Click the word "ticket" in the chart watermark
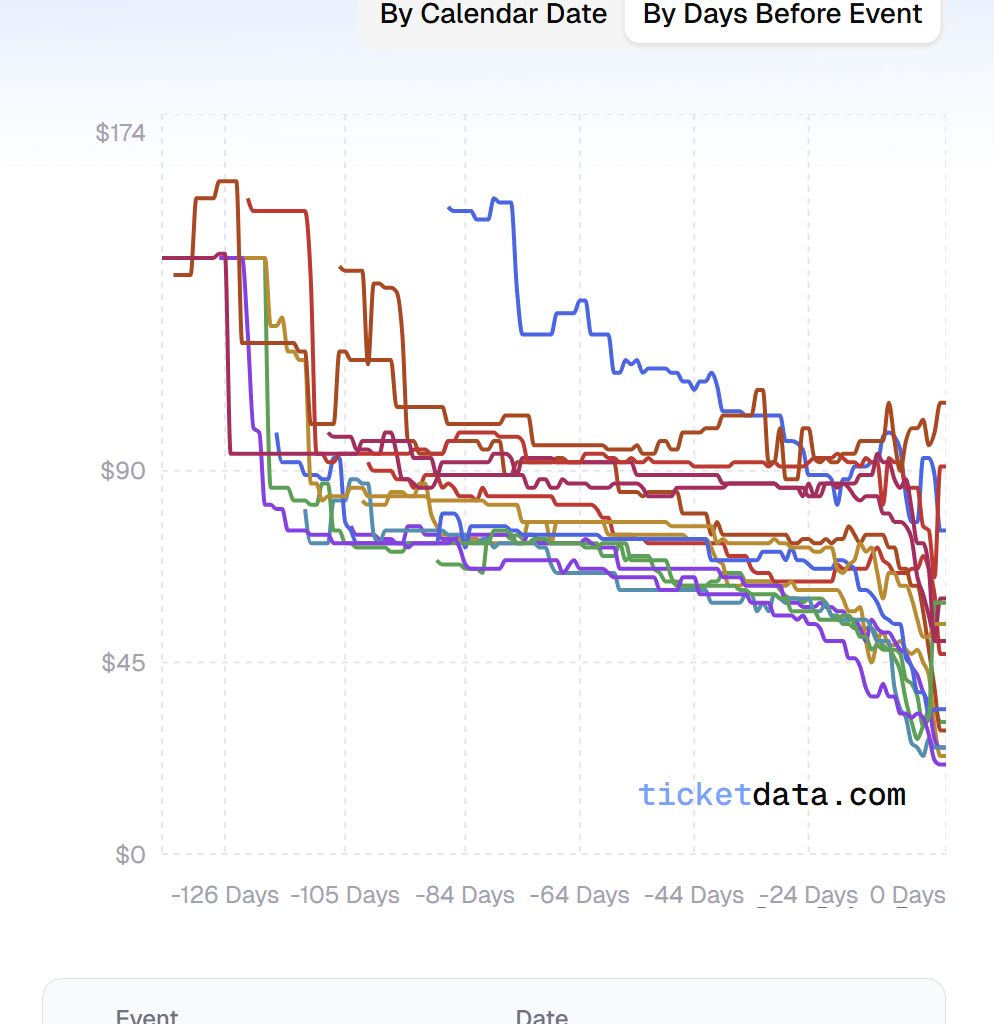The image size is (994, 1024). [695, 795]
